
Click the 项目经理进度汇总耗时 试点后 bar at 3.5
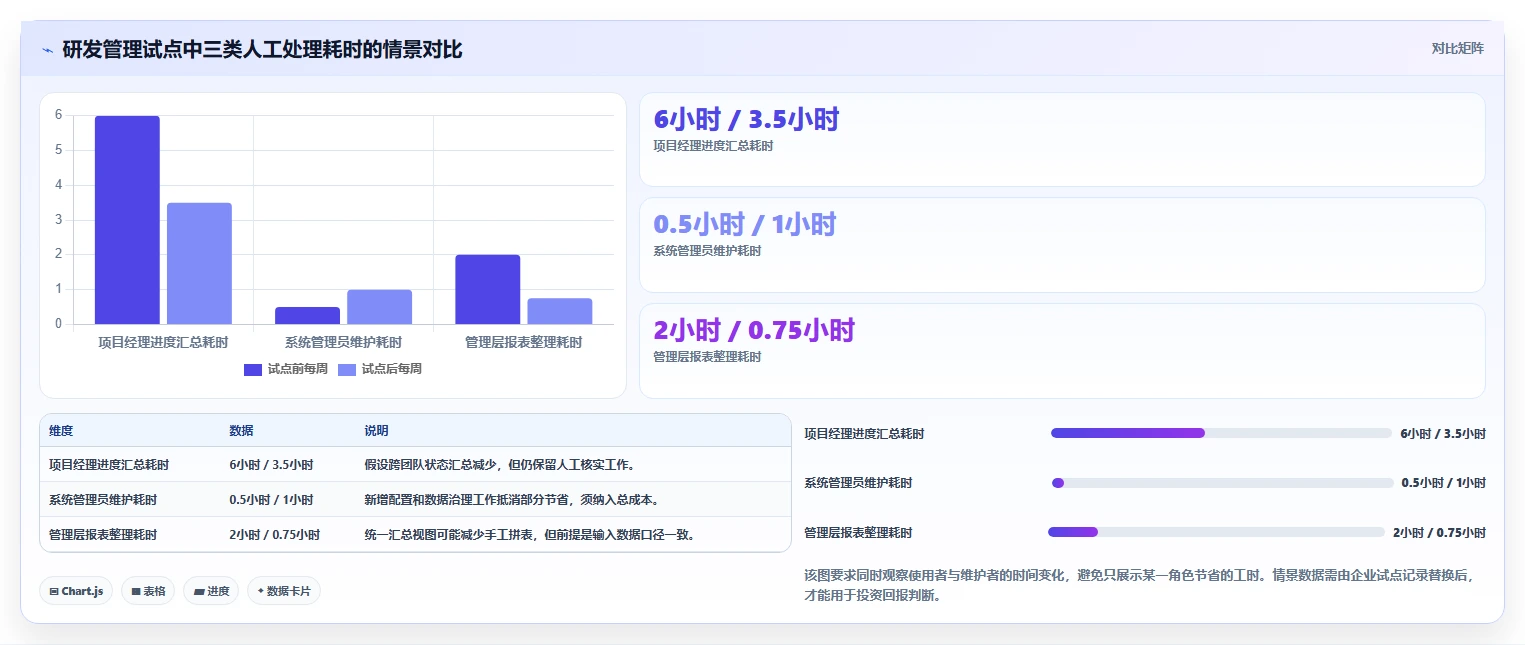199,263
